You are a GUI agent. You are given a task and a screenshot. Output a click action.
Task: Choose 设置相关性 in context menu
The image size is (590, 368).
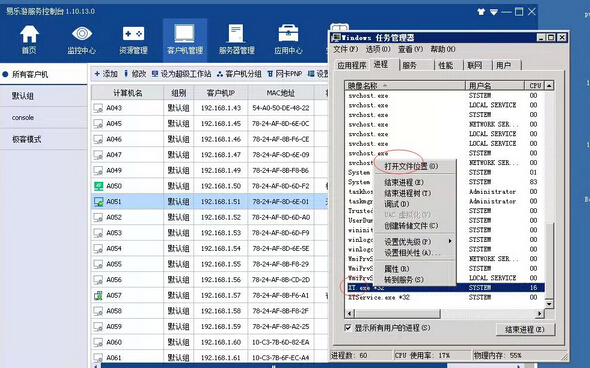(414, 253)
